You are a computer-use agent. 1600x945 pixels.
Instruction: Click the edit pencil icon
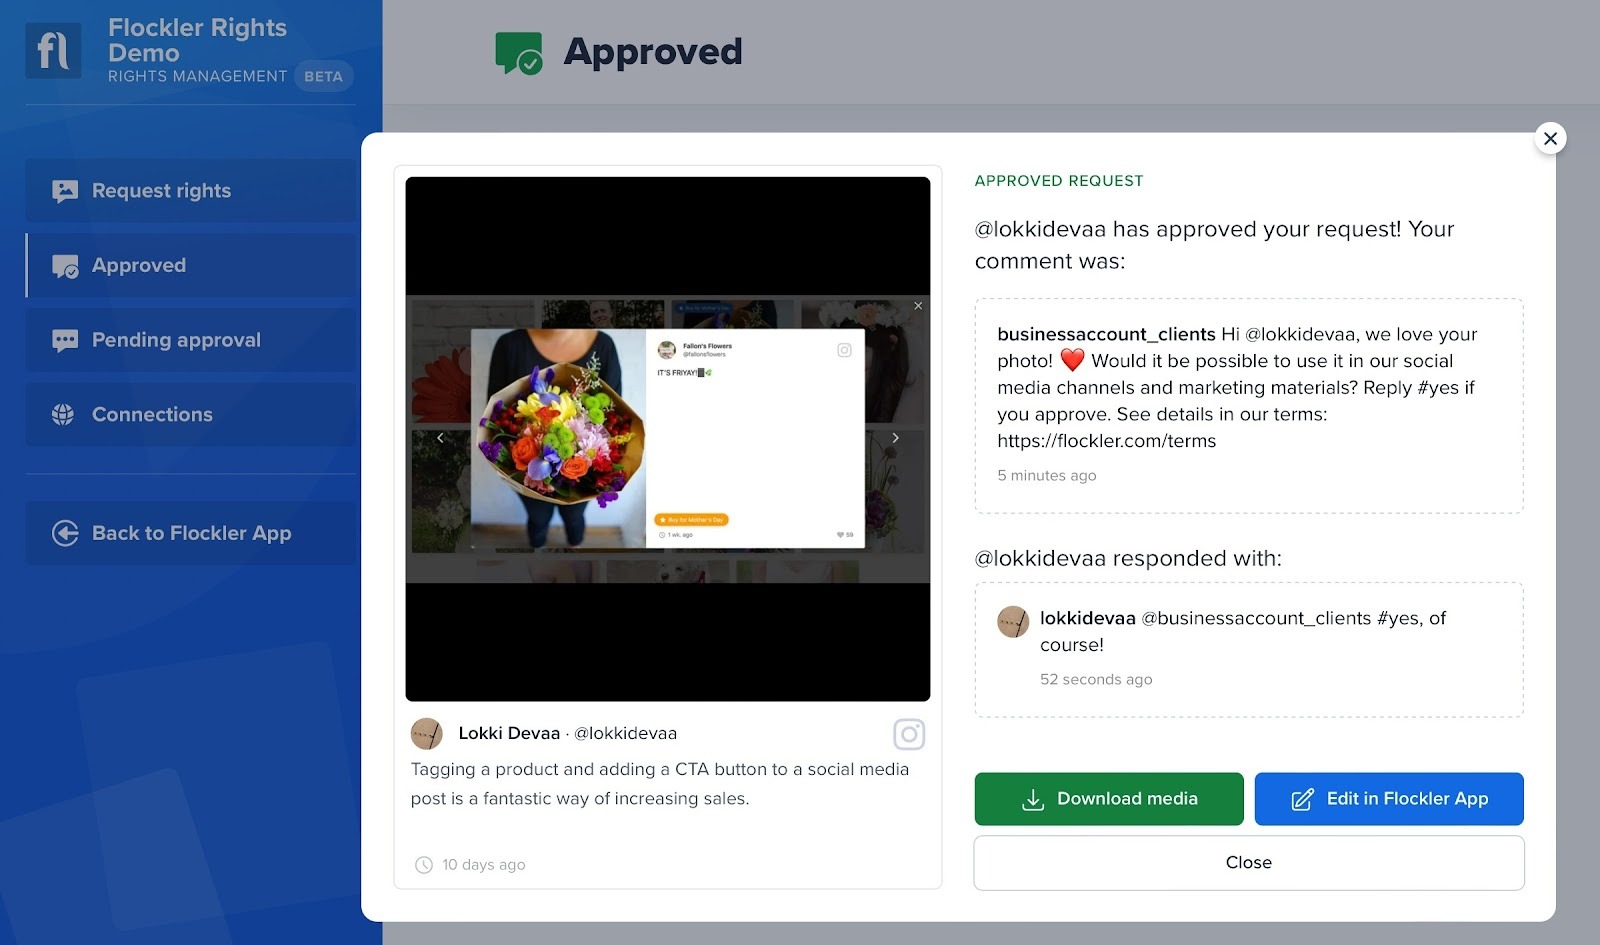tap(1302, 799)
